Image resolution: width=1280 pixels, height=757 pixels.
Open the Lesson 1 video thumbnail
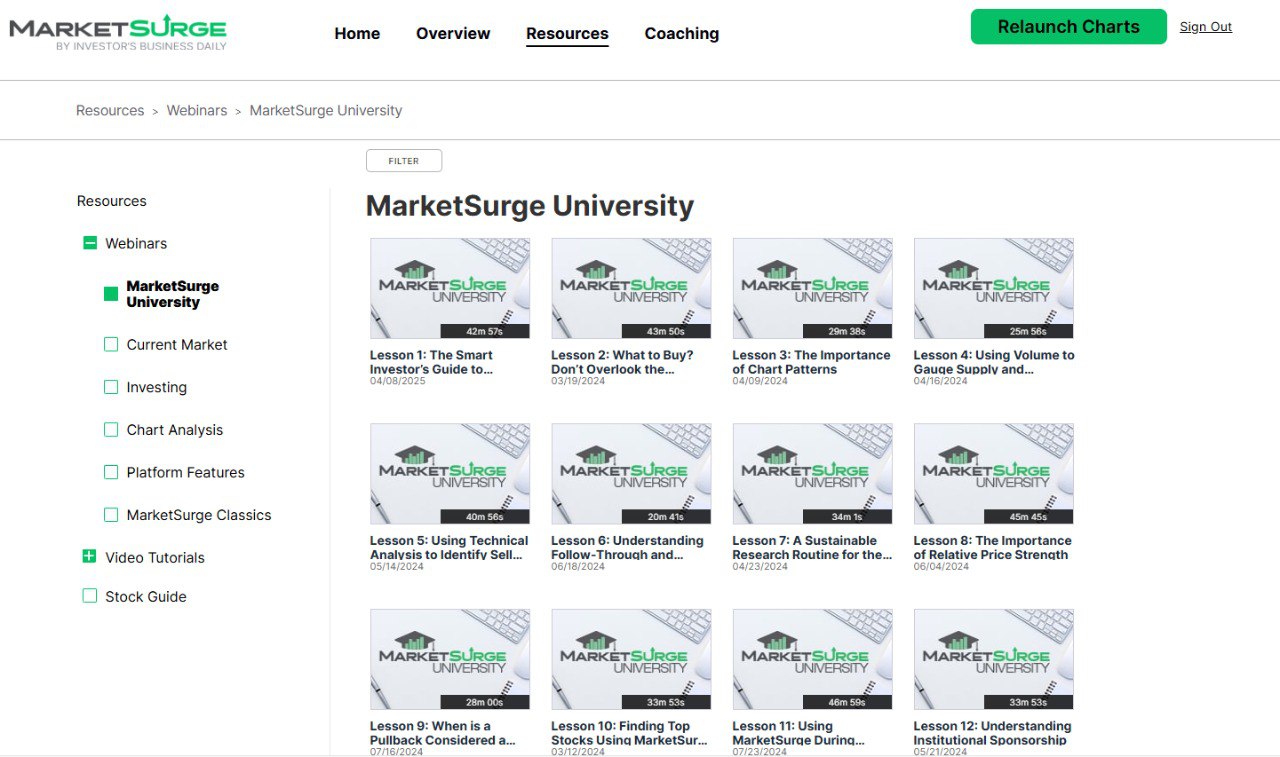pyautogui.click(x=450, y=288)
